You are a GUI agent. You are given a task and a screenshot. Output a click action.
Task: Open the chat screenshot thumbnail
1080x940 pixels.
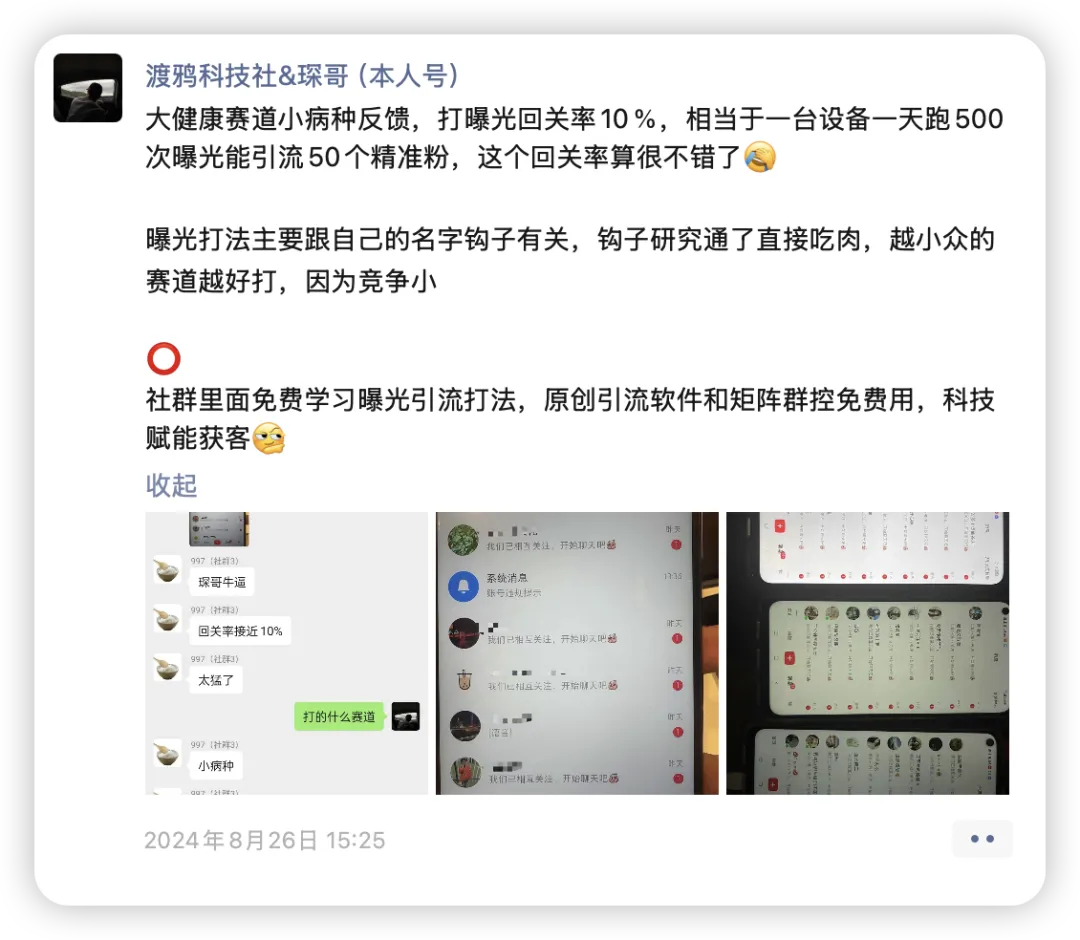tap(287, 653)
